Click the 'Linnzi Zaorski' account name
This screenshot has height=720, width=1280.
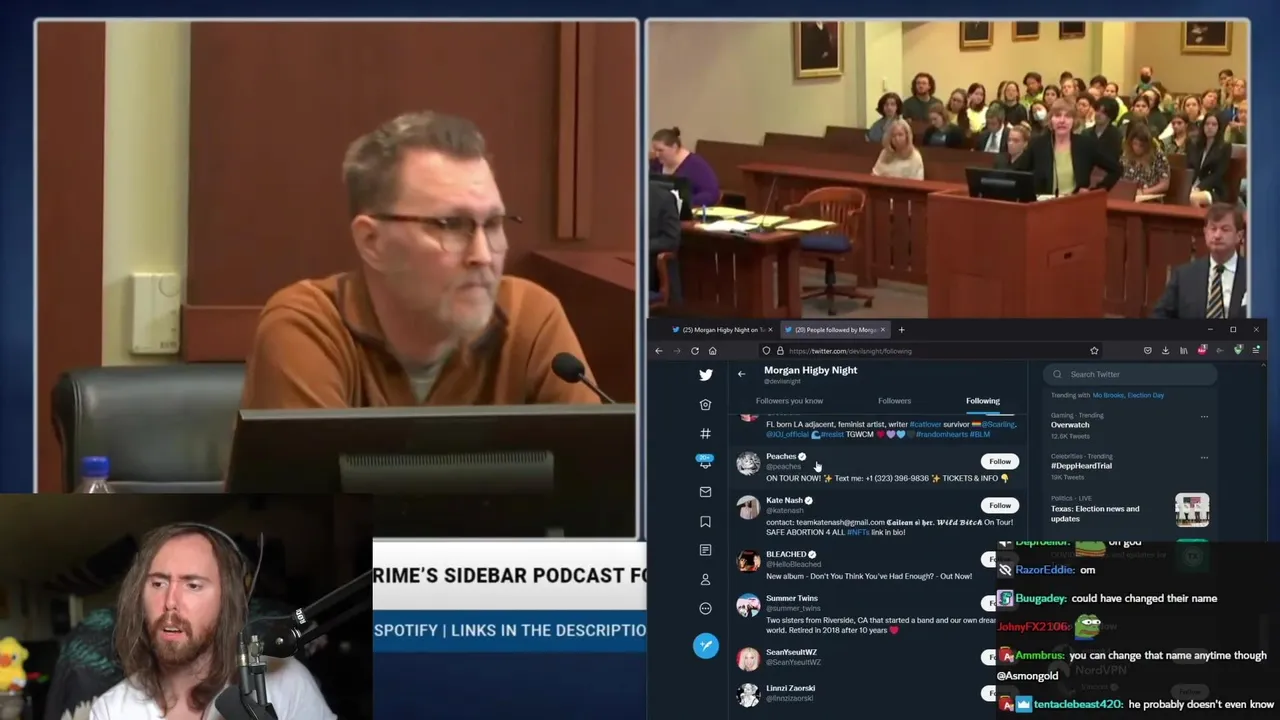791,688
